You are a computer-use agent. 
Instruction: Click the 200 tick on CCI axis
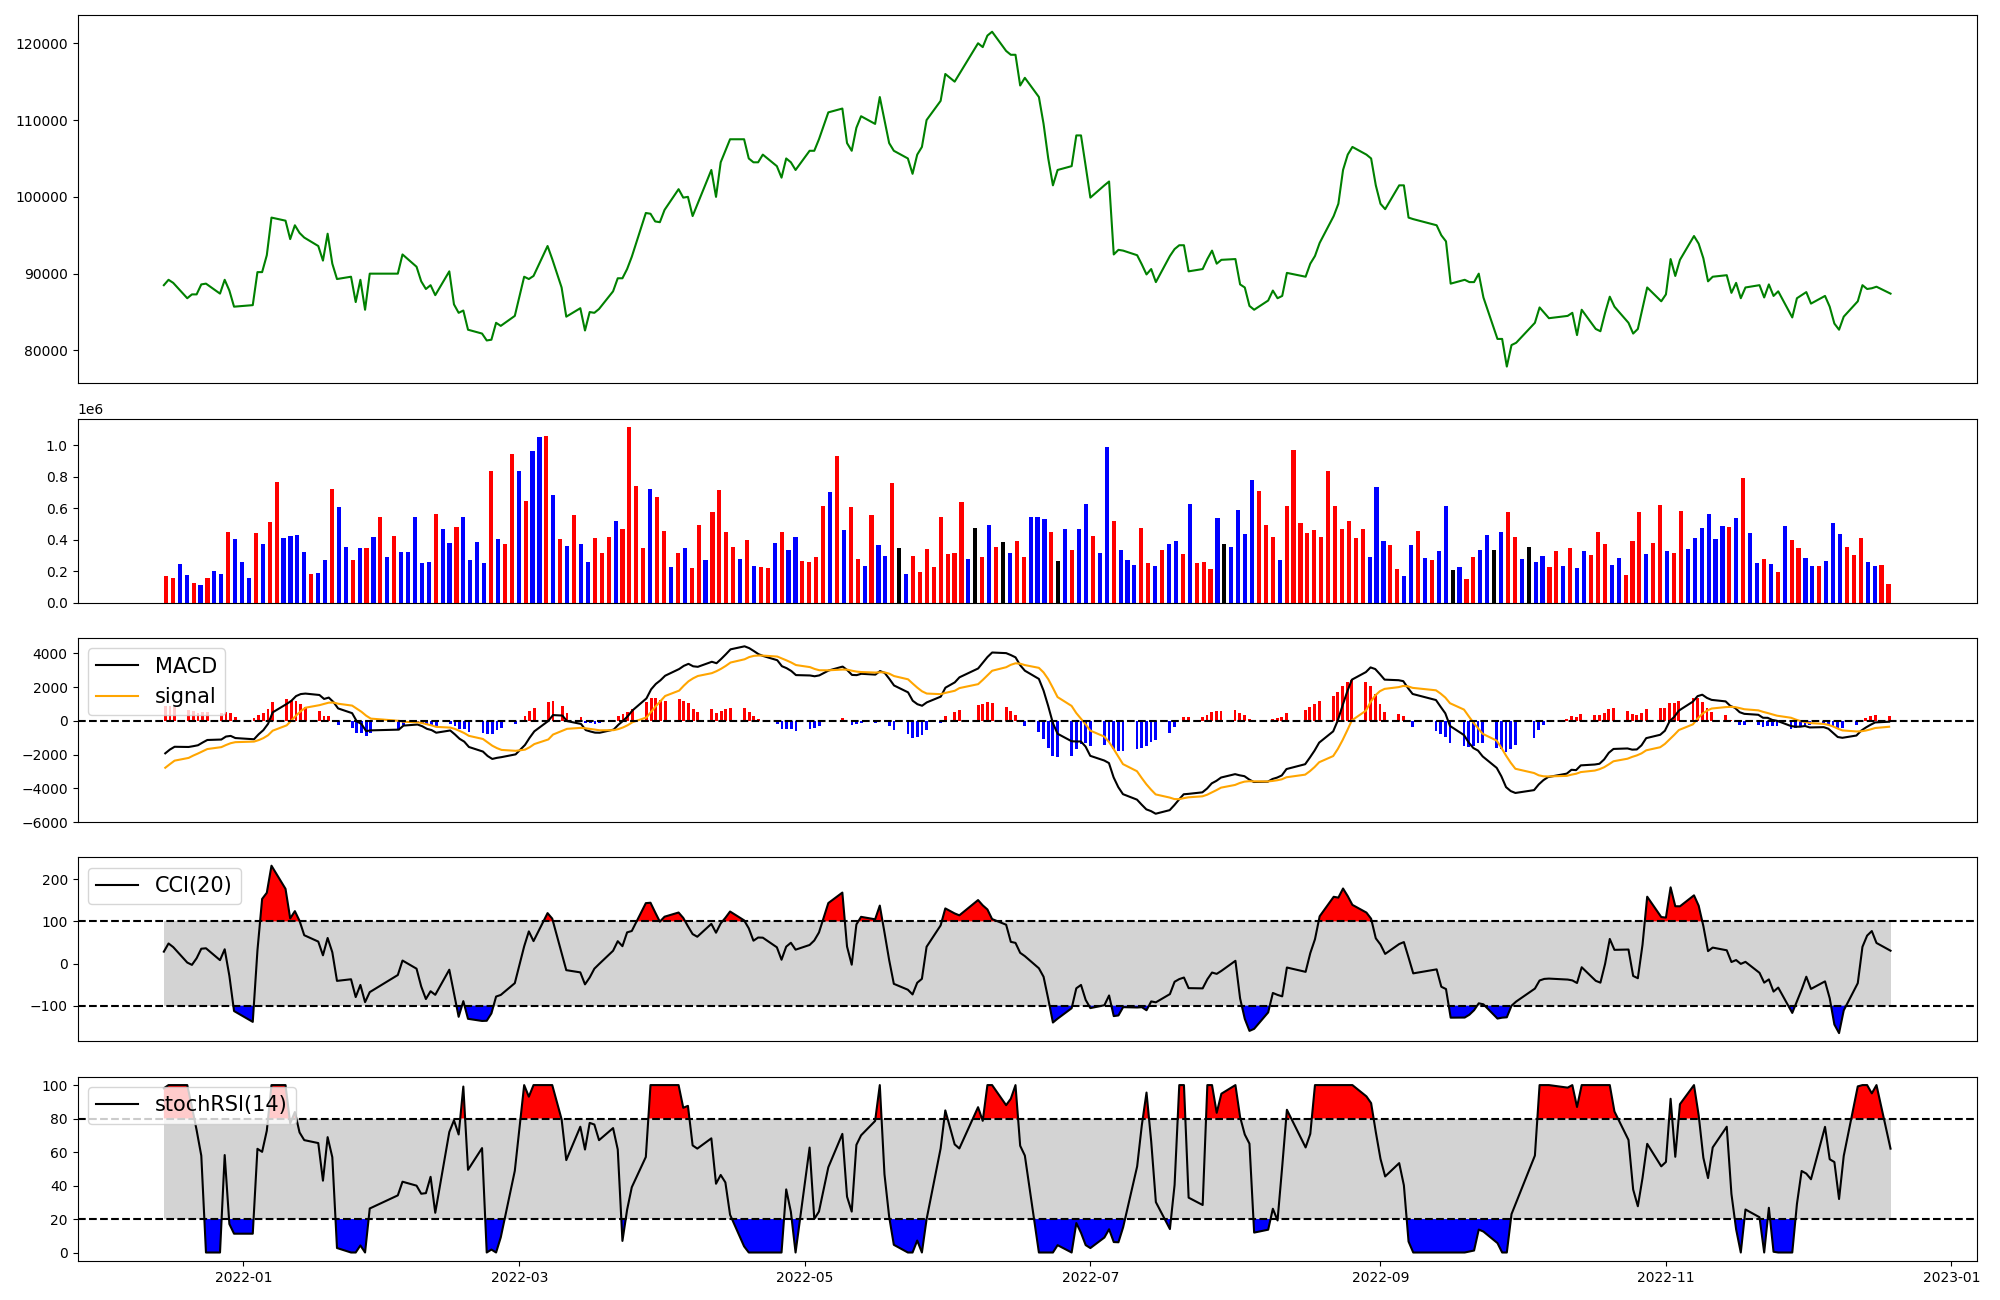[55, 880]
